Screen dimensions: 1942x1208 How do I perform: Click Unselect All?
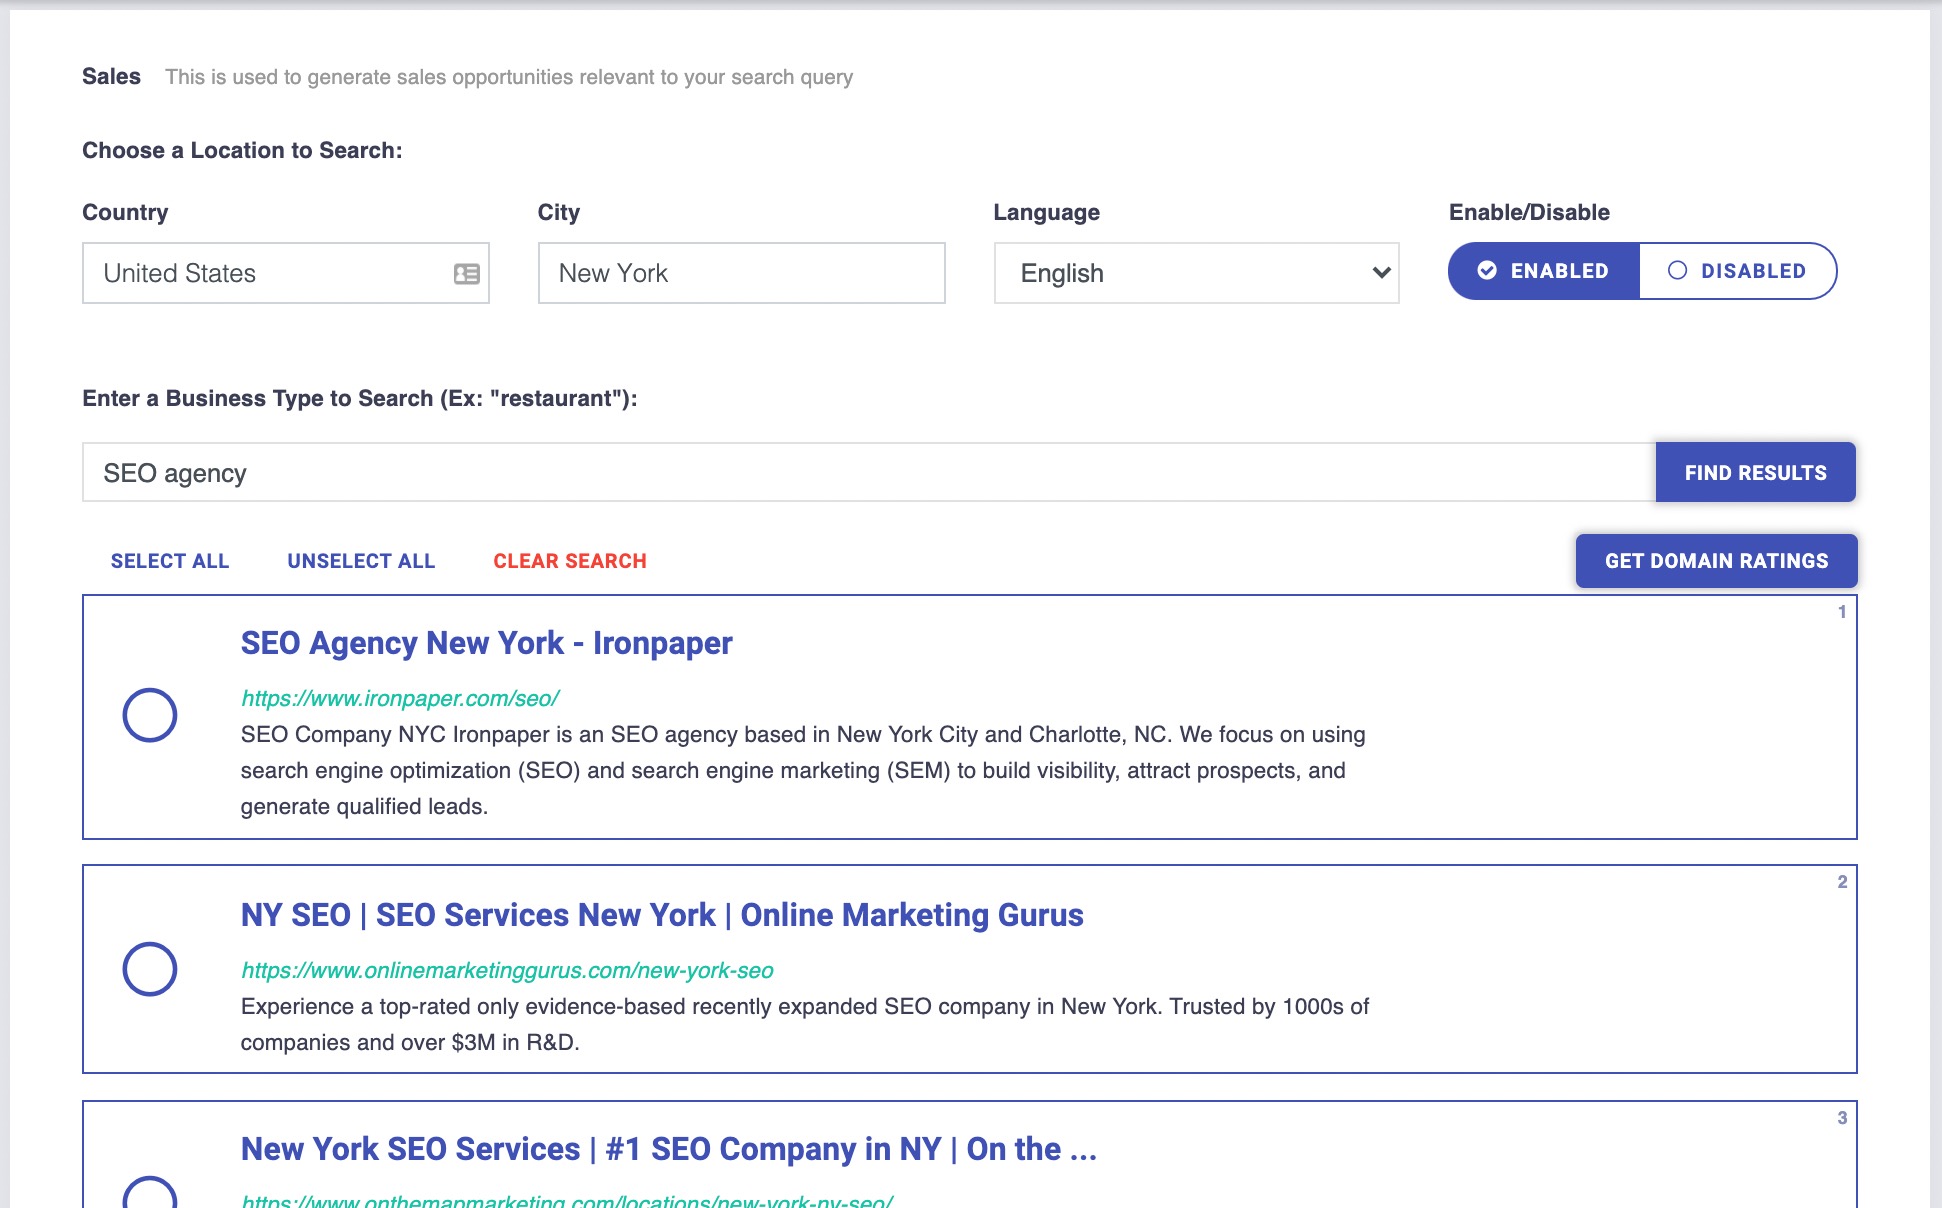click(361, 561)
